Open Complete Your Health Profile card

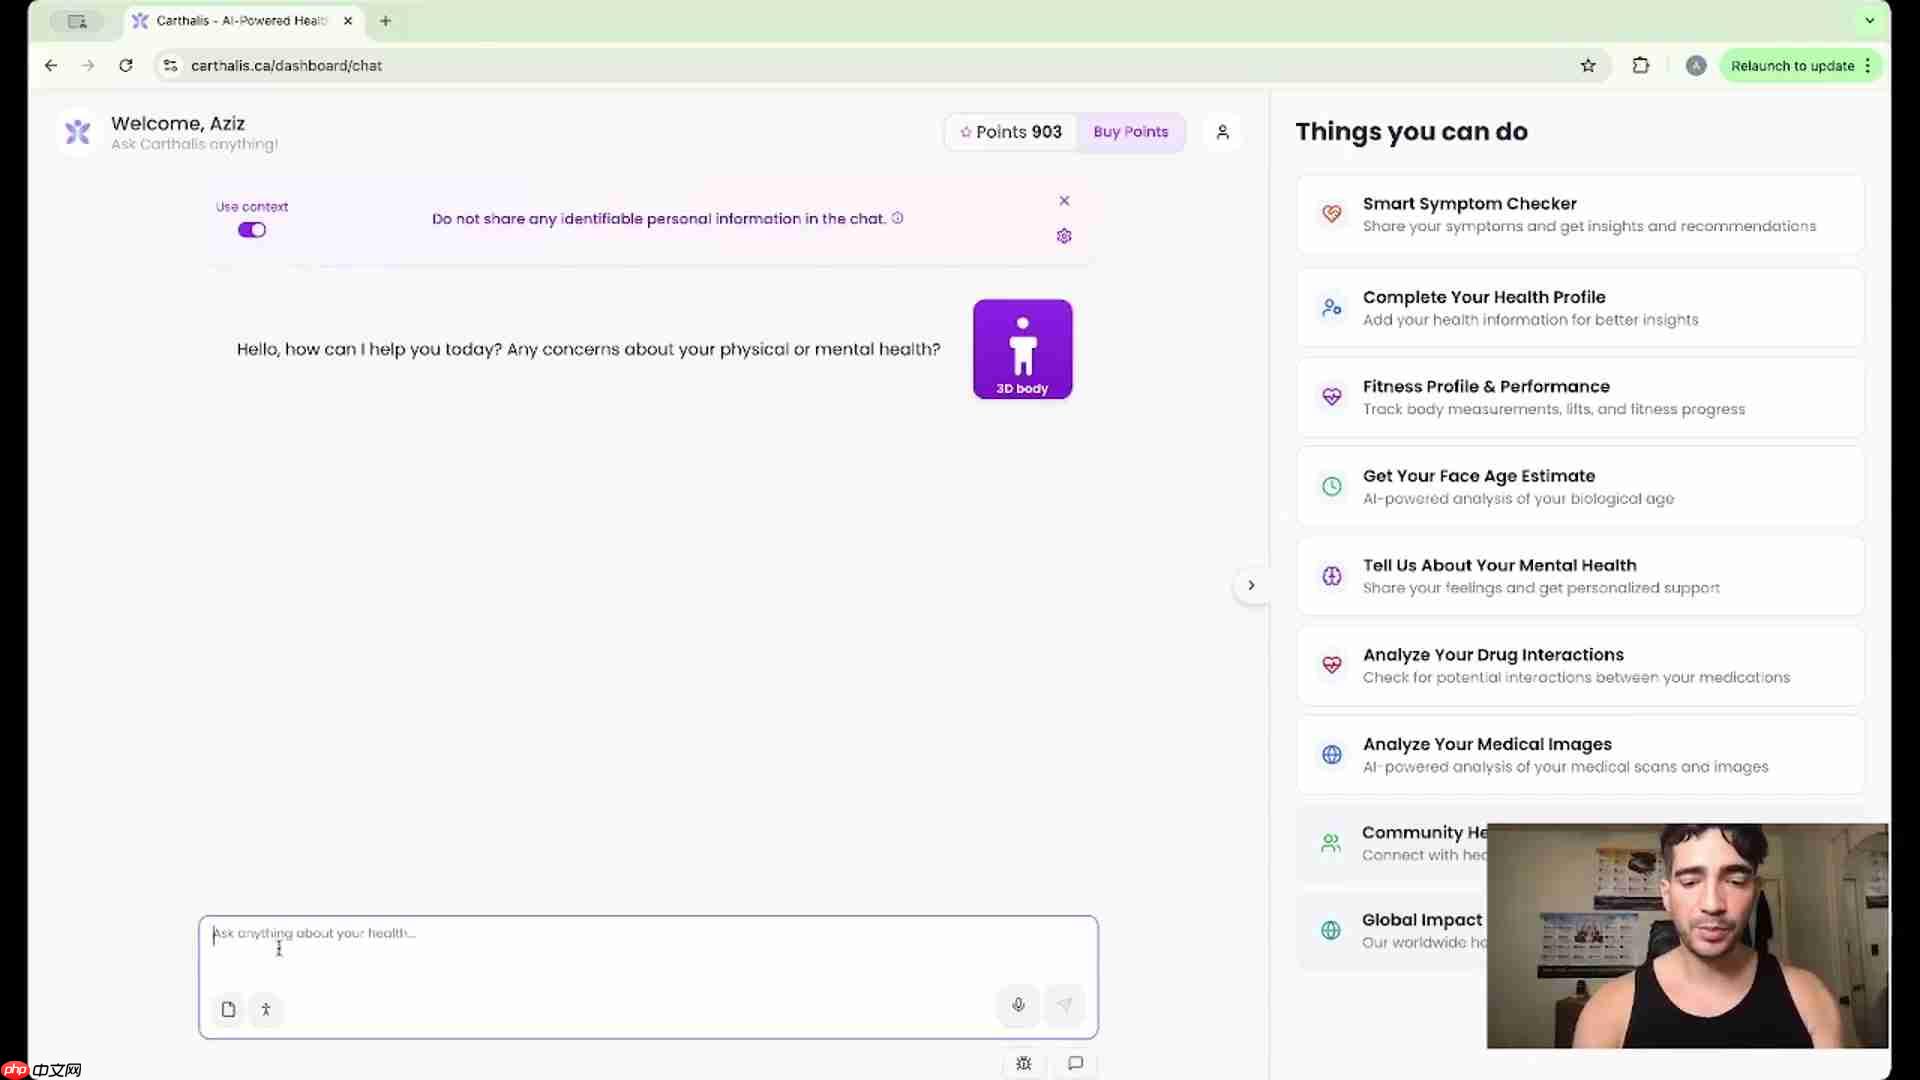[x=1580, y=308]
